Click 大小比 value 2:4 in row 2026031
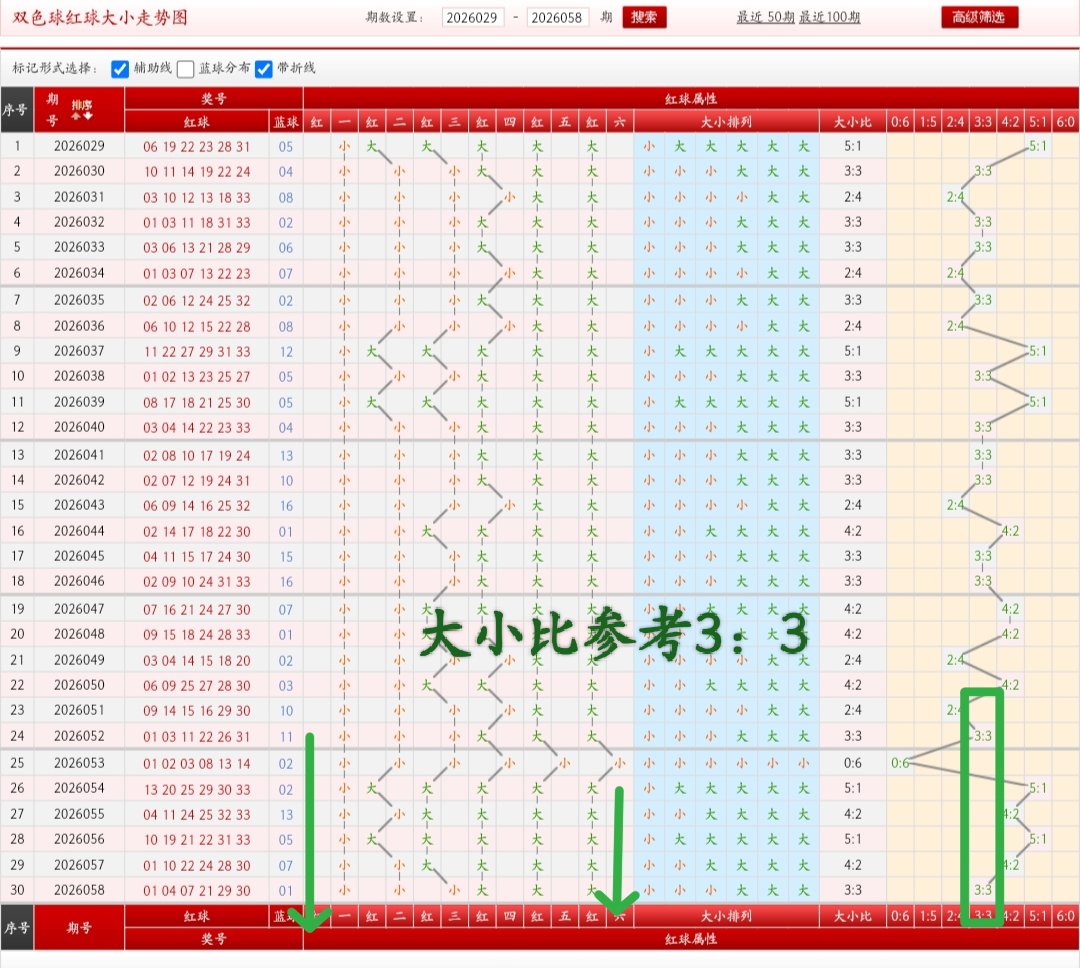Image resolution: width=1080 pixels, height=968 pixels. pyautogui.click(x=853, y=197)
